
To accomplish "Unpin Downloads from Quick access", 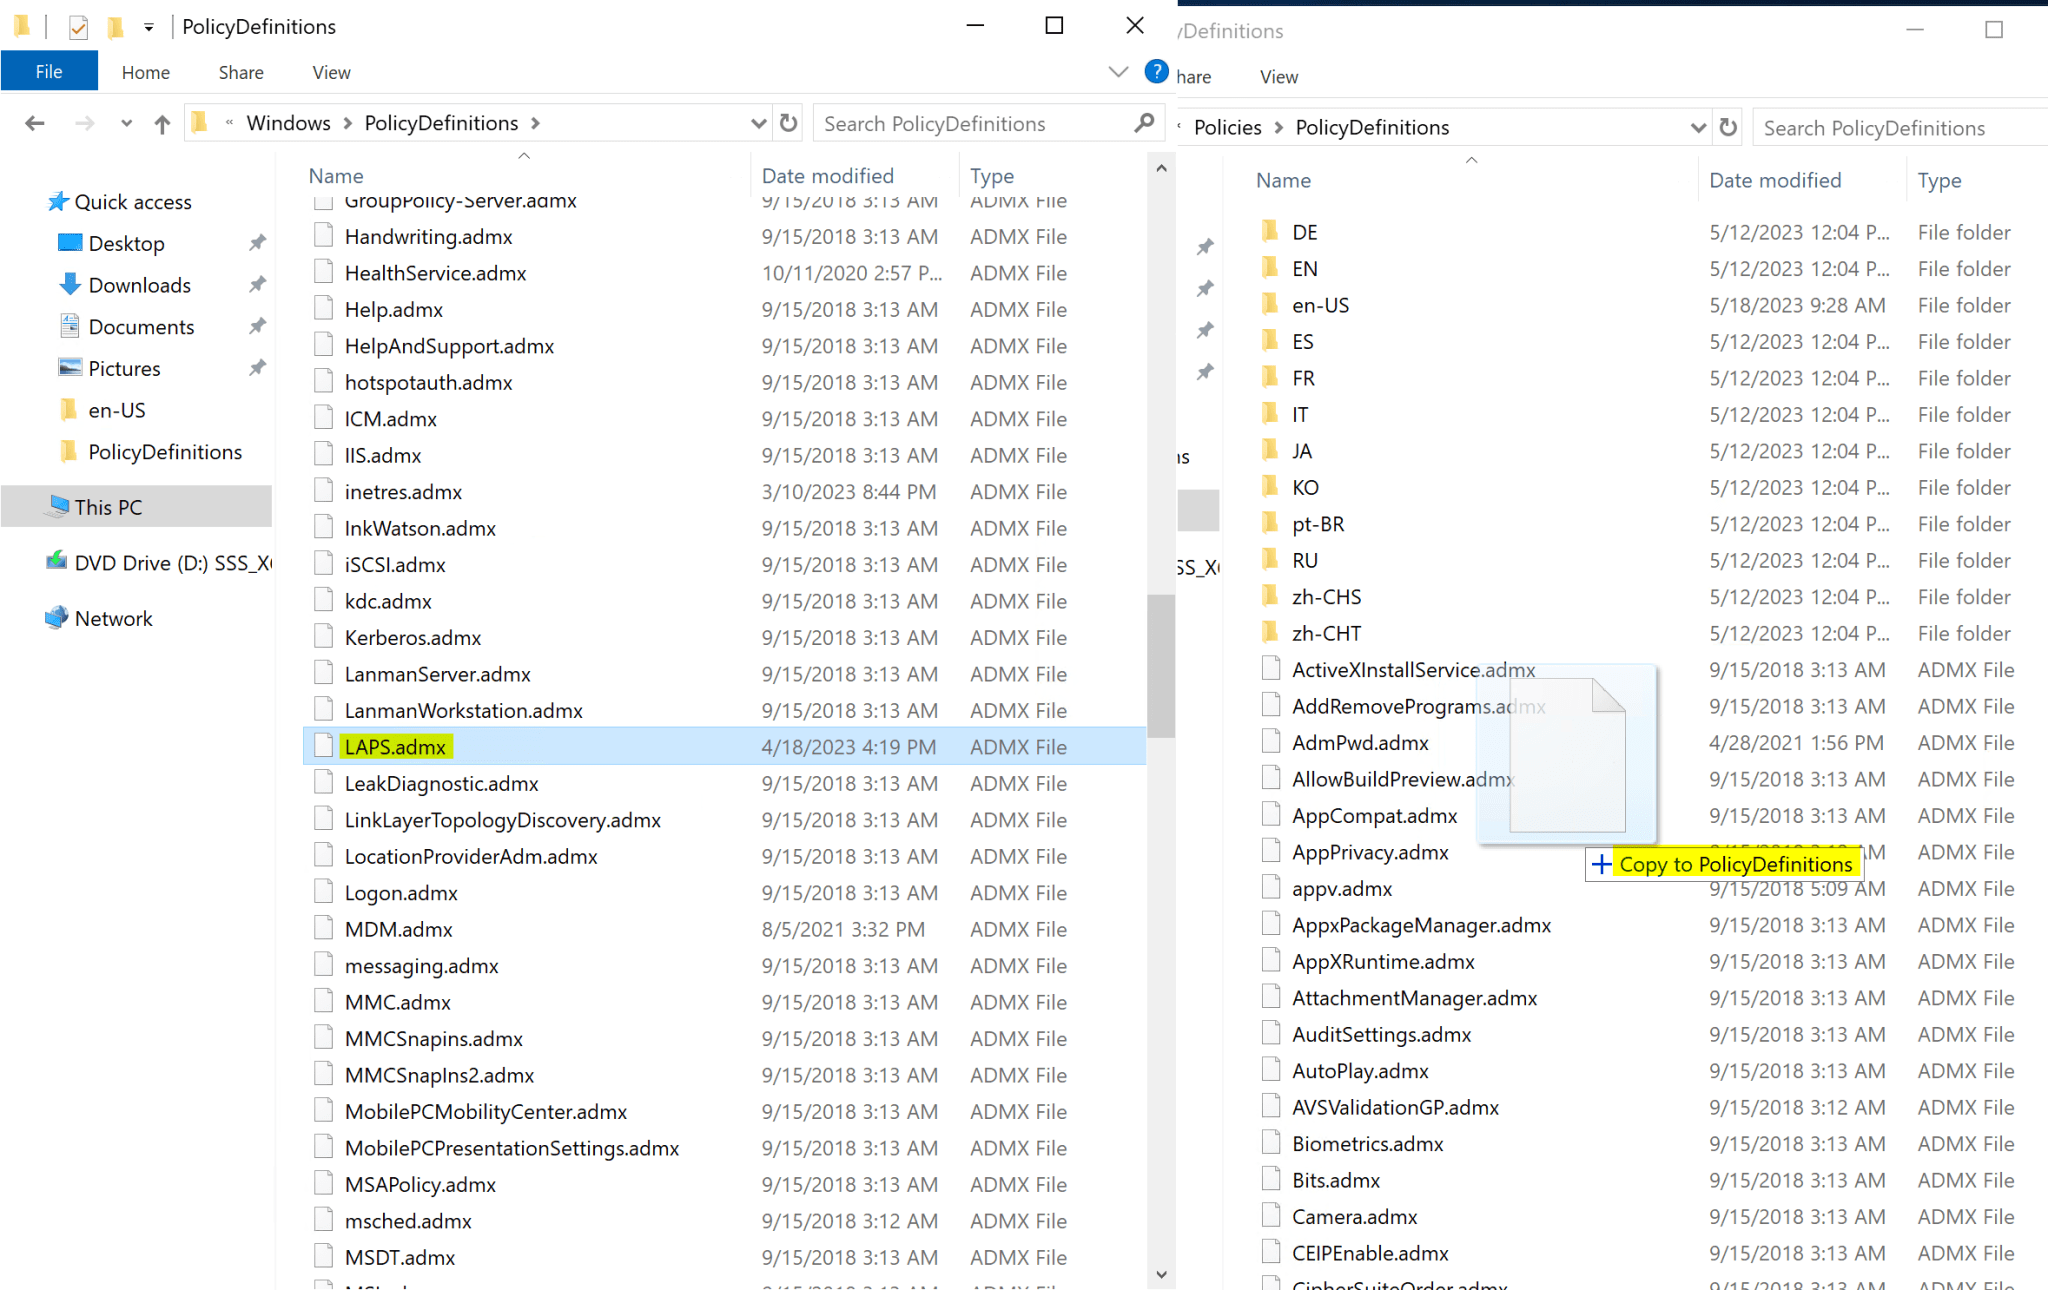I will pos(257,284).
